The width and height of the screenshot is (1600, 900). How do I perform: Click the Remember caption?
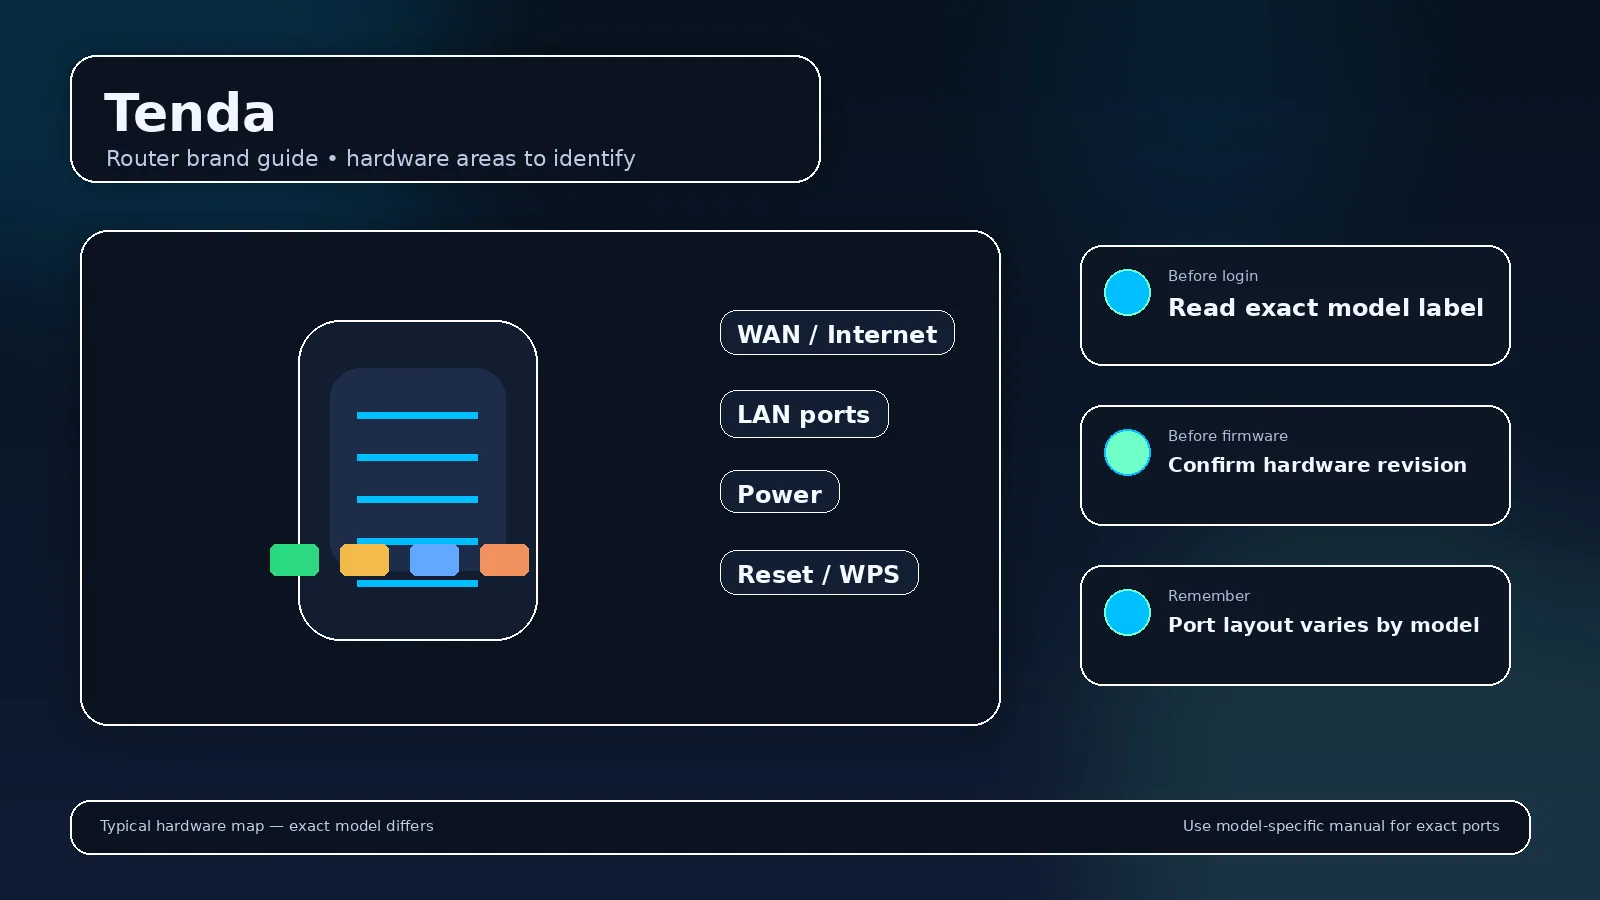[1209, 596]
